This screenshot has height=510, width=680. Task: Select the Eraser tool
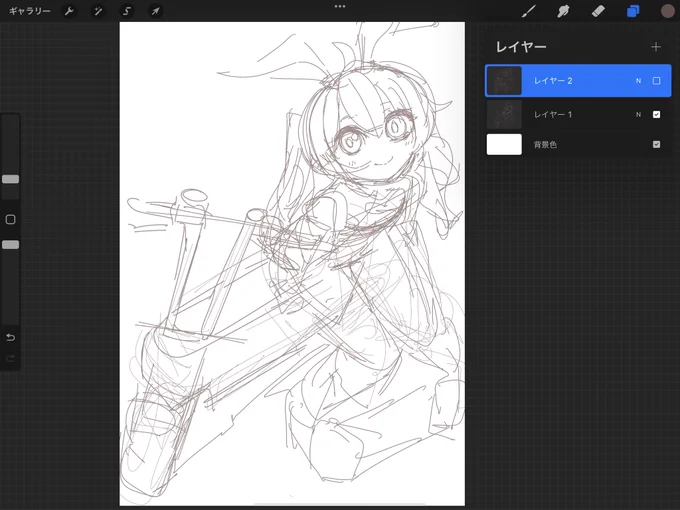tap(598, 11)
